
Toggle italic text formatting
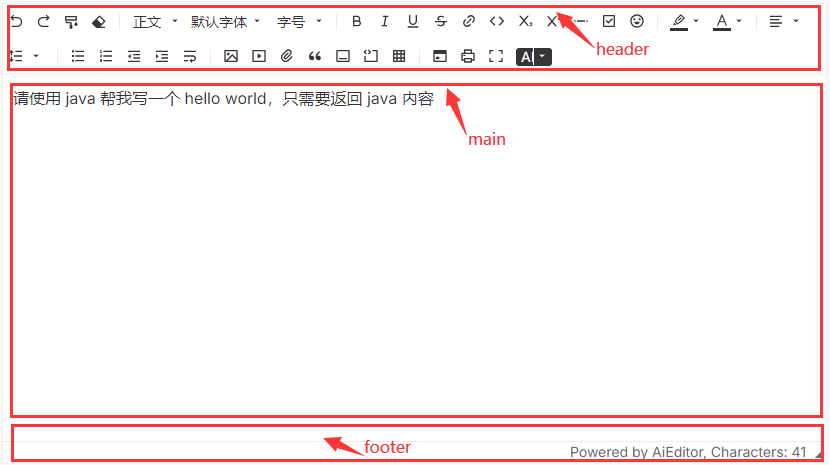(x=385, y=21)
